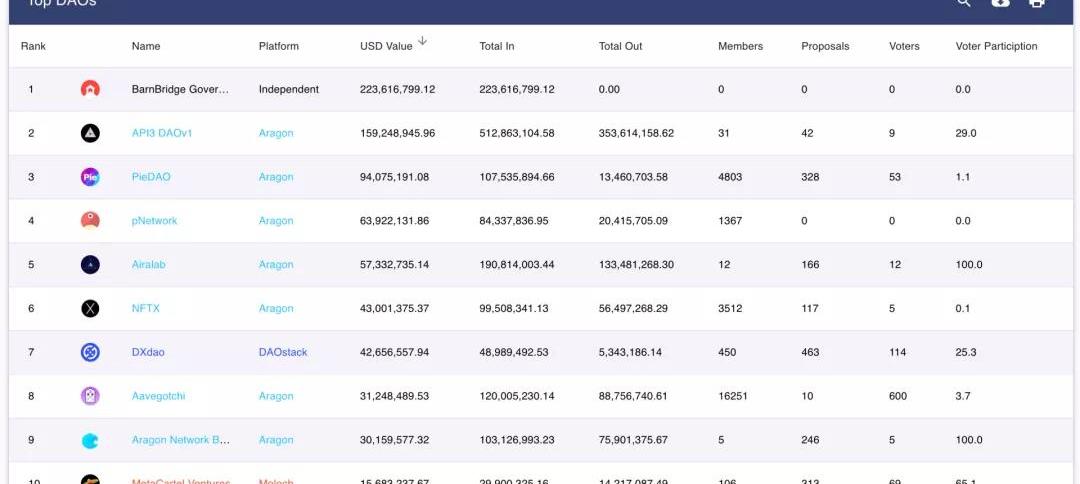1080x484 pixels.
Task: Open the Airalab DAO link
Action: coord(149,265)
